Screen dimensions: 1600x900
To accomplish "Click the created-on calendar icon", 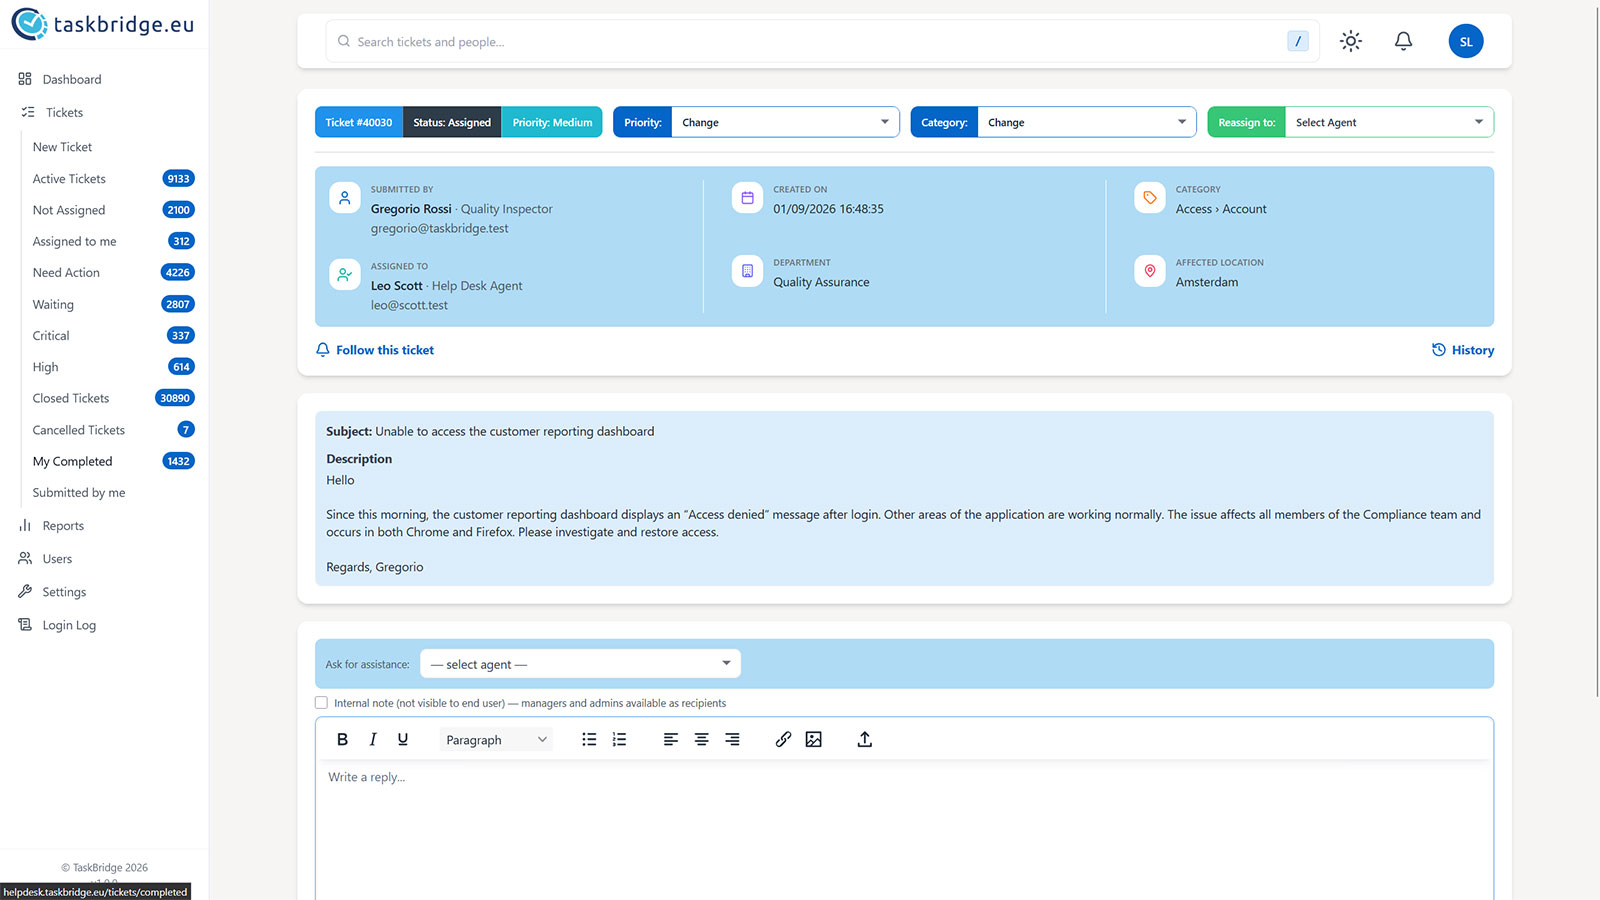I will pos(747,198).
